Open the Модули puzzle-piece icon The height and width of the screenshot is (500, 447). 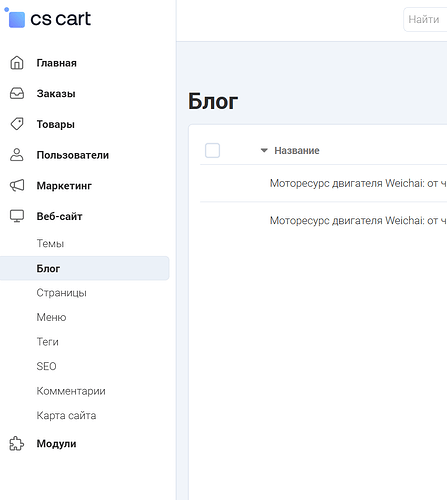(x=17, y=443)
